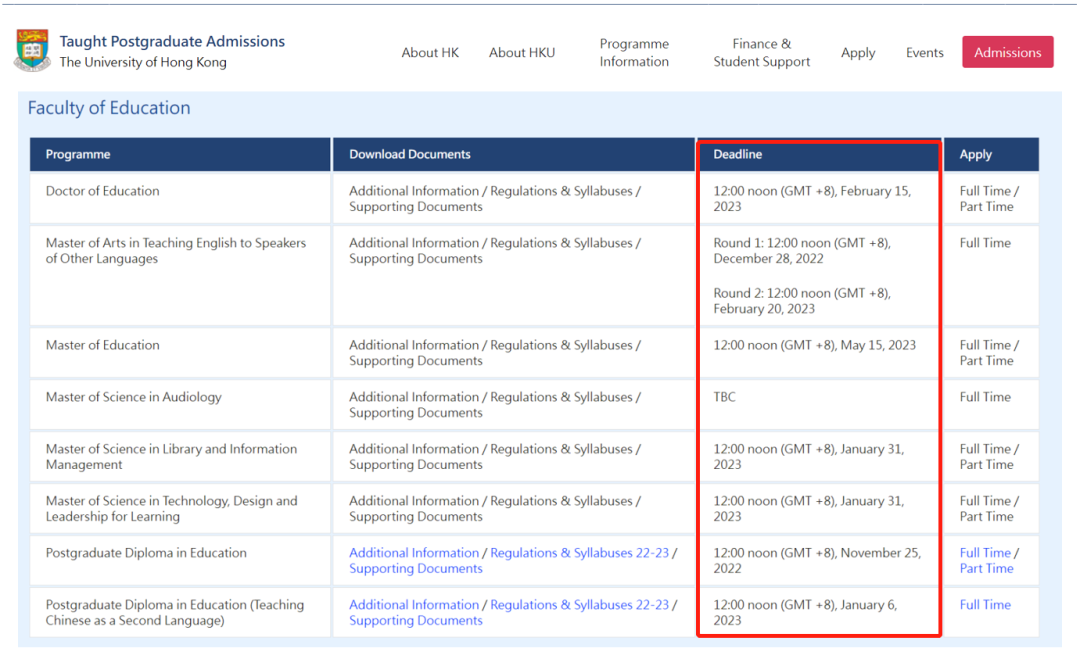Viewport: 1080px width, 666px height.
Task: Open Supporting Documents for MA Teaching English
Action: click(416, 258)
